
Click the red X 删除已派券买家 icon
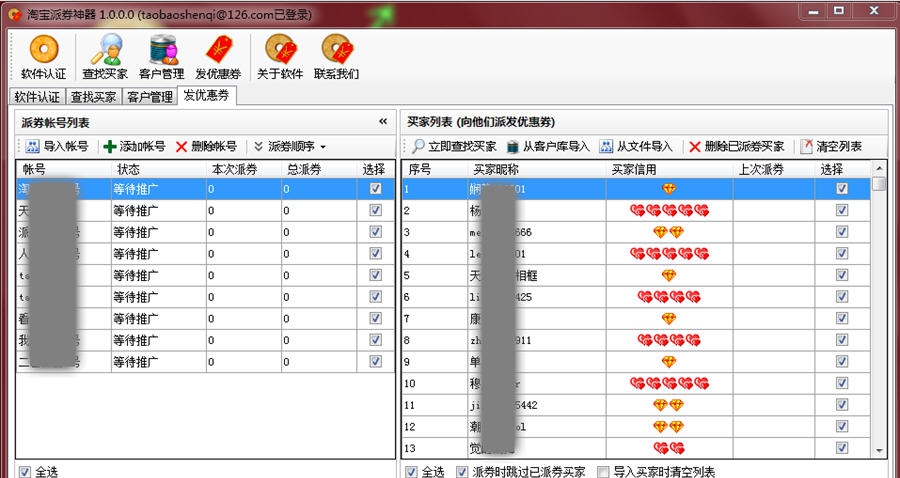(x=695, y=147)
